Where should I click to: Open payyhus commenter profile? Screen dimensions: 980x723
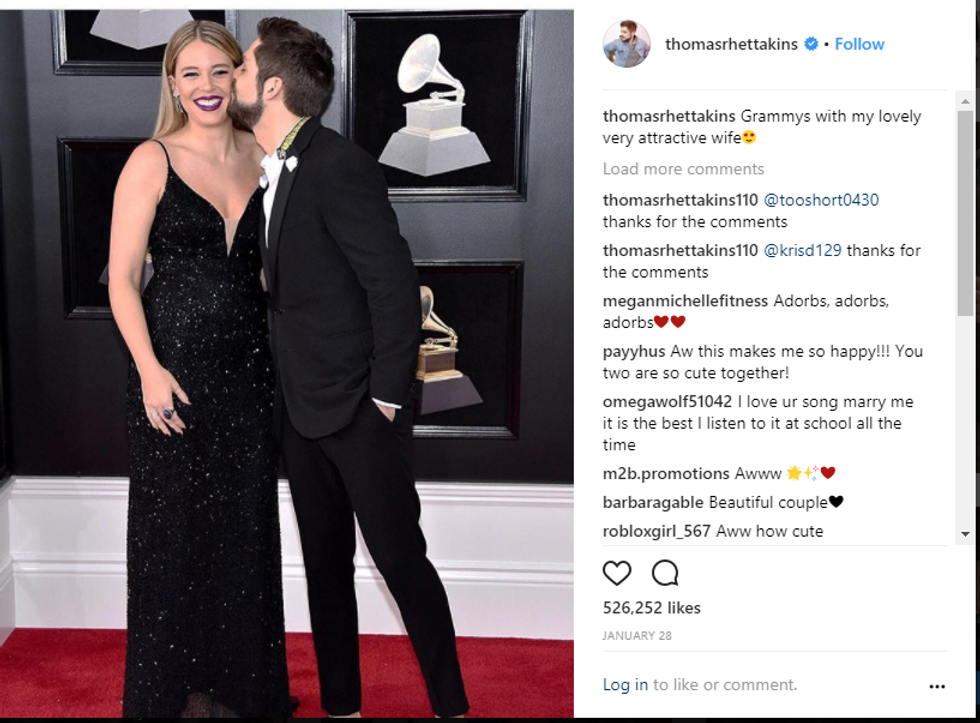pyautogui.click(x=632, y=352)
